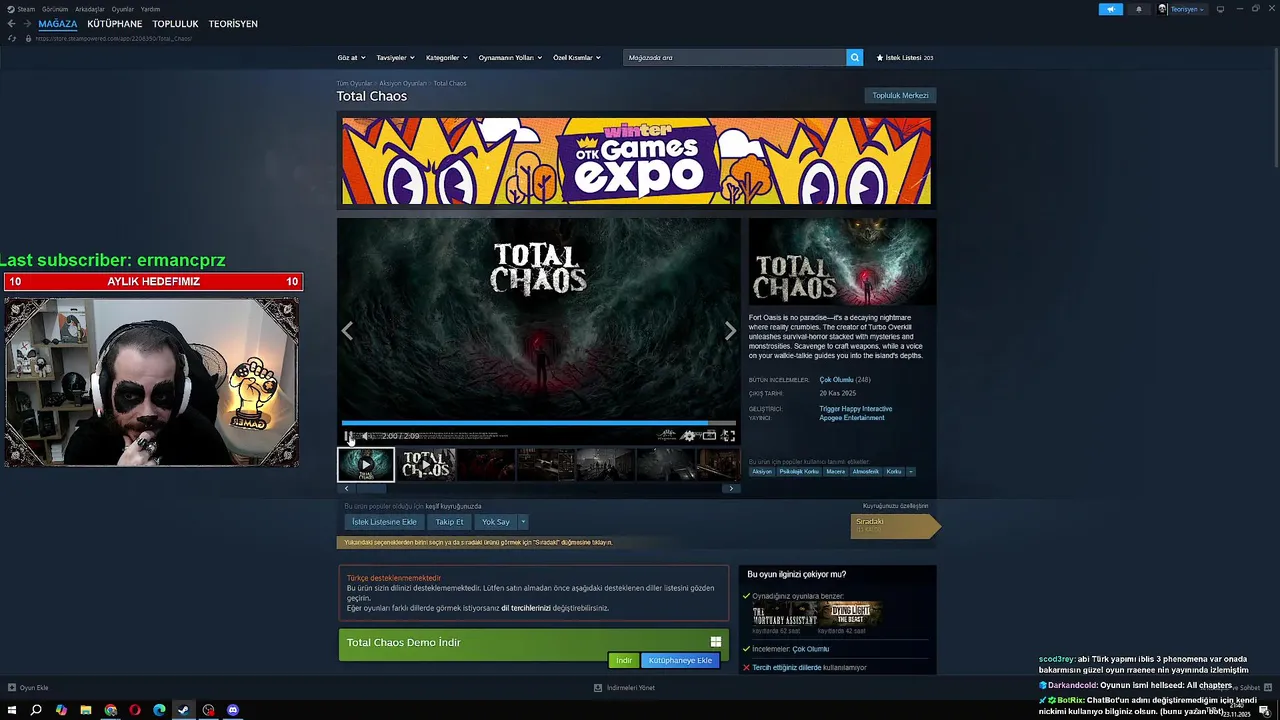The height and width of the screenshot is (720, 1280).
Task: Show next media with right arrow
Action: click(x=730, y=332)
